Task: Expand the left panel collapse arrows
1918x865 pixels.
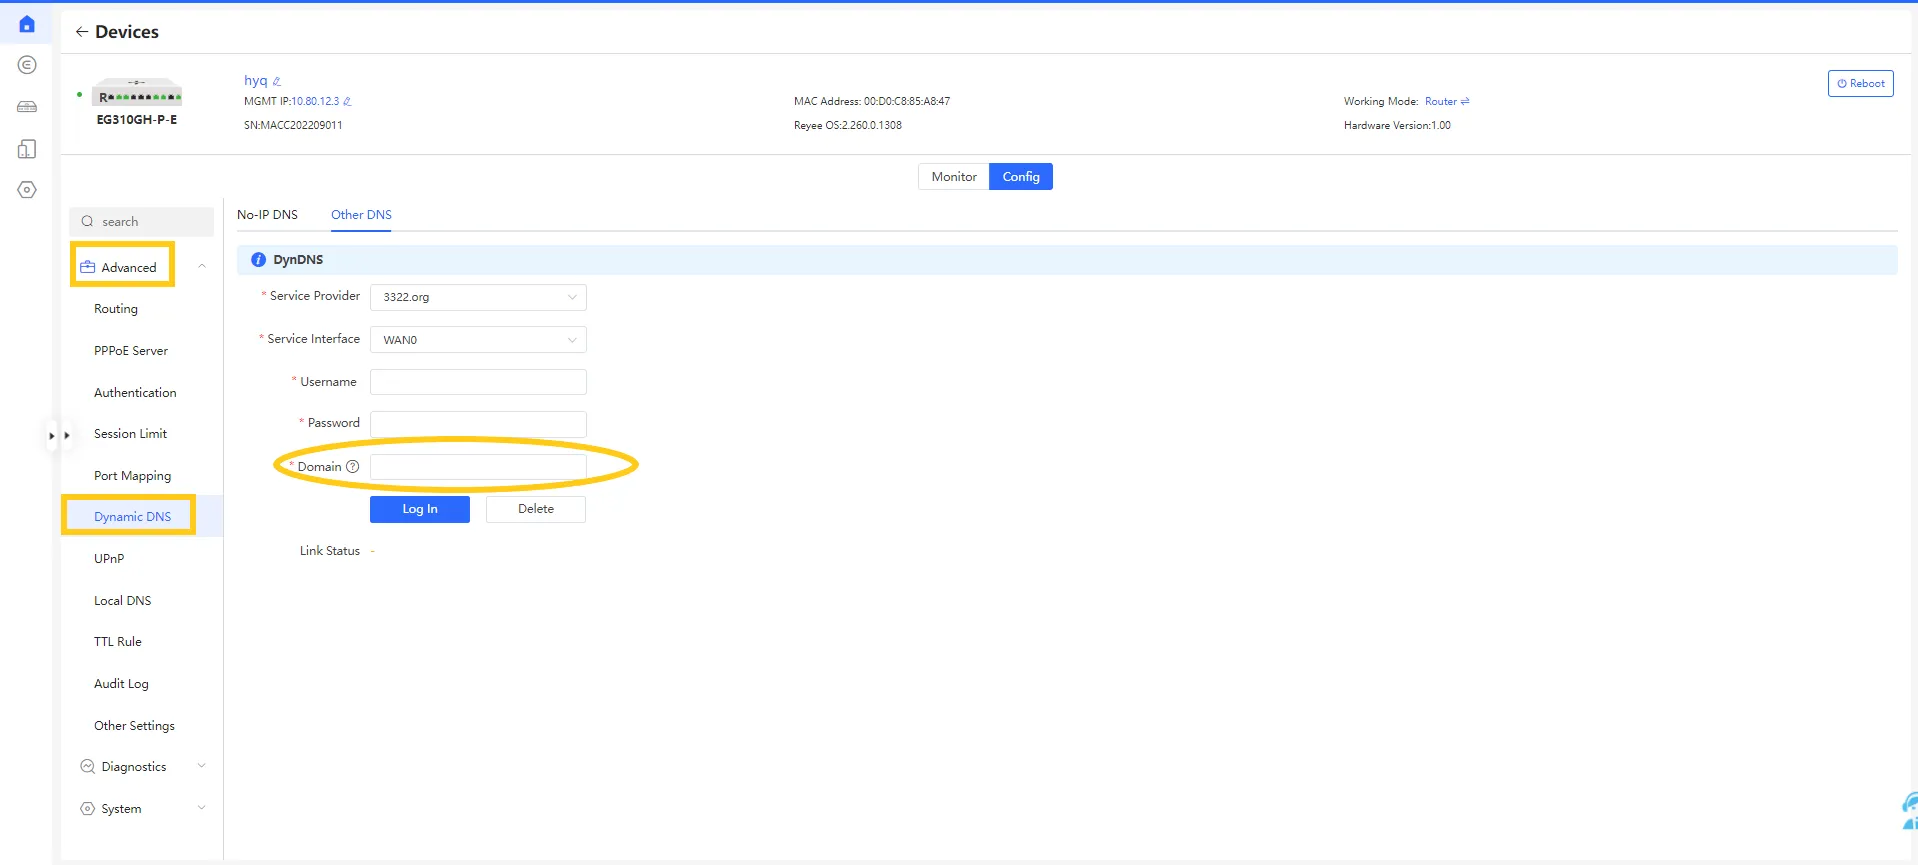Action: [x=59, y=436]
